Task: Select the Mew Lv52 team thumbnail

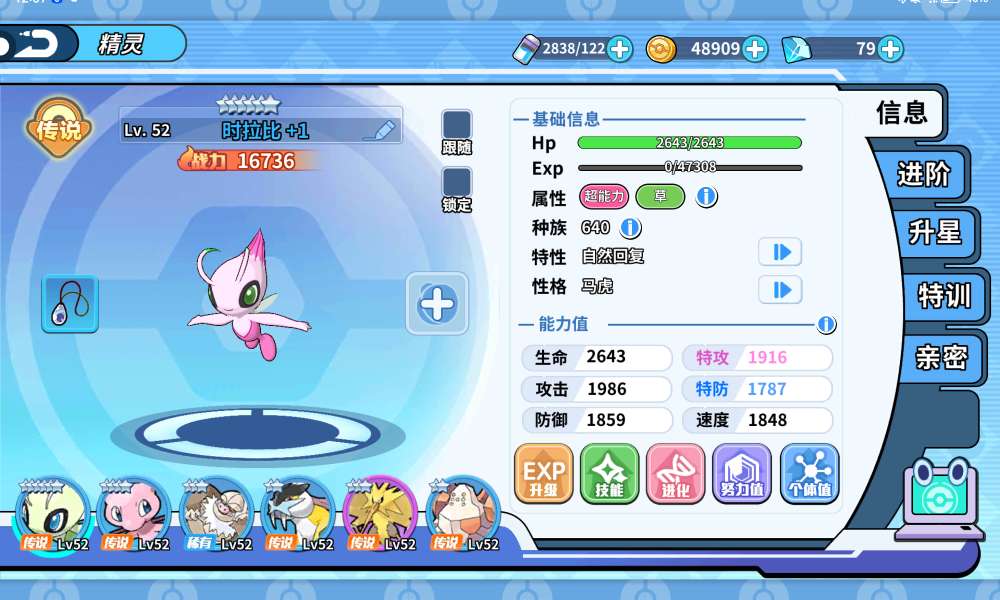Action: pos(133,515)
